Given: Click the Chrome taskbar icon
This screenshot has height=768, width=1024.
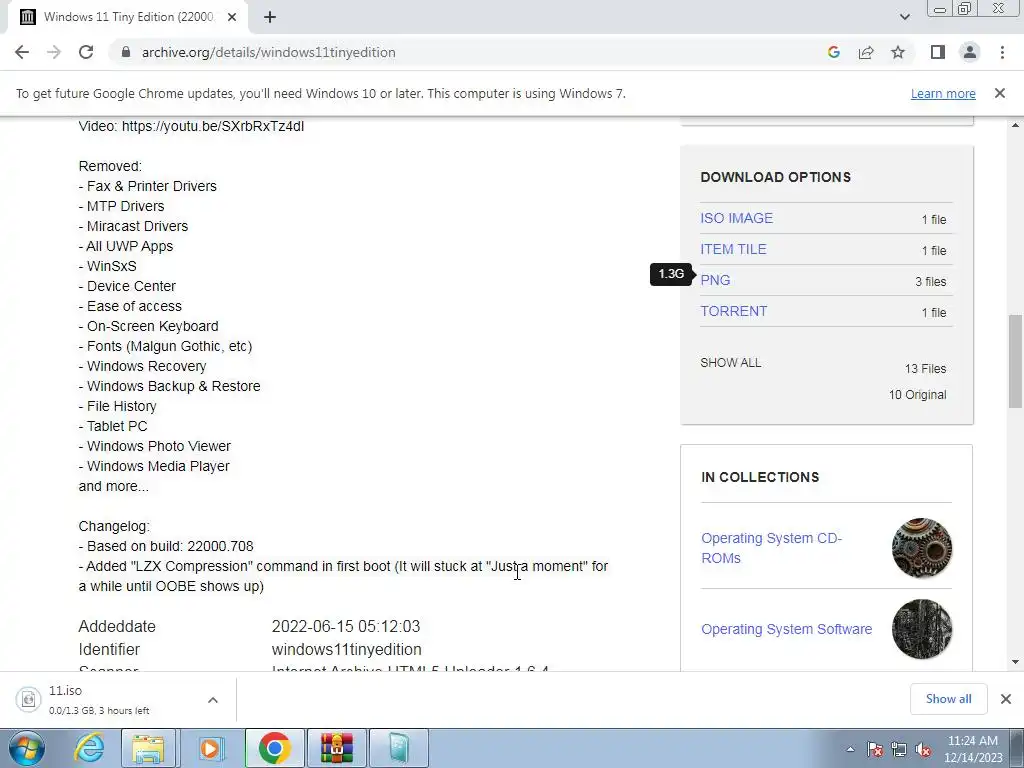Looking at the screenshot, I should (274, 748).
